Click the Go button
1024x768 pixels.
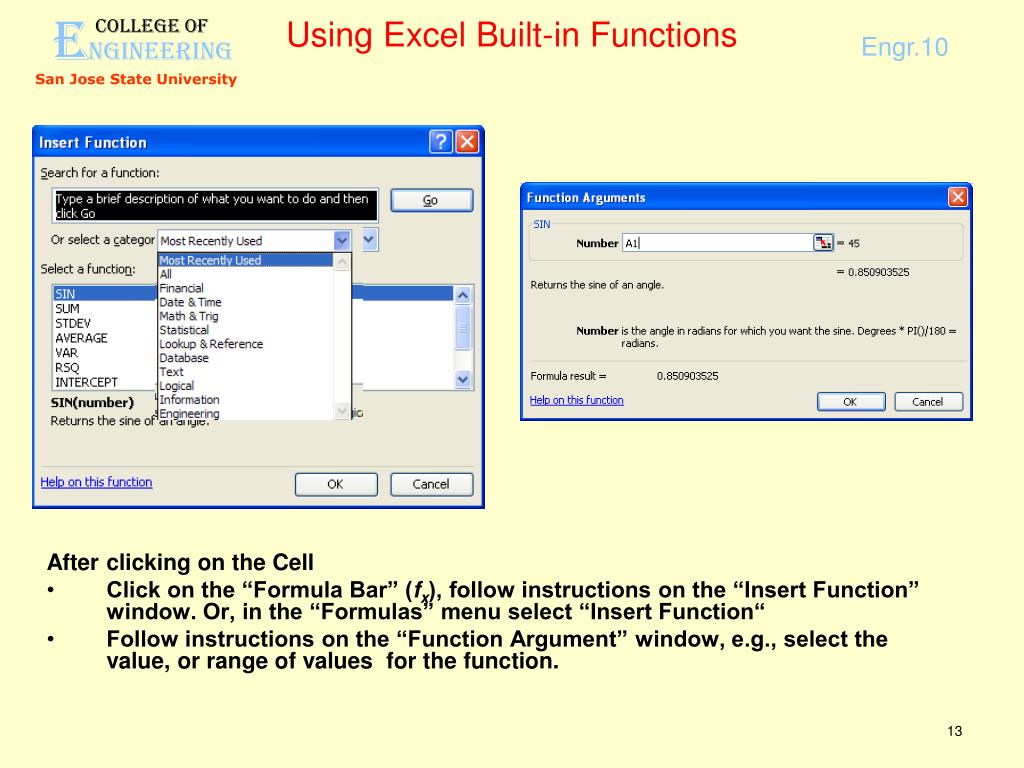[432, 200]
